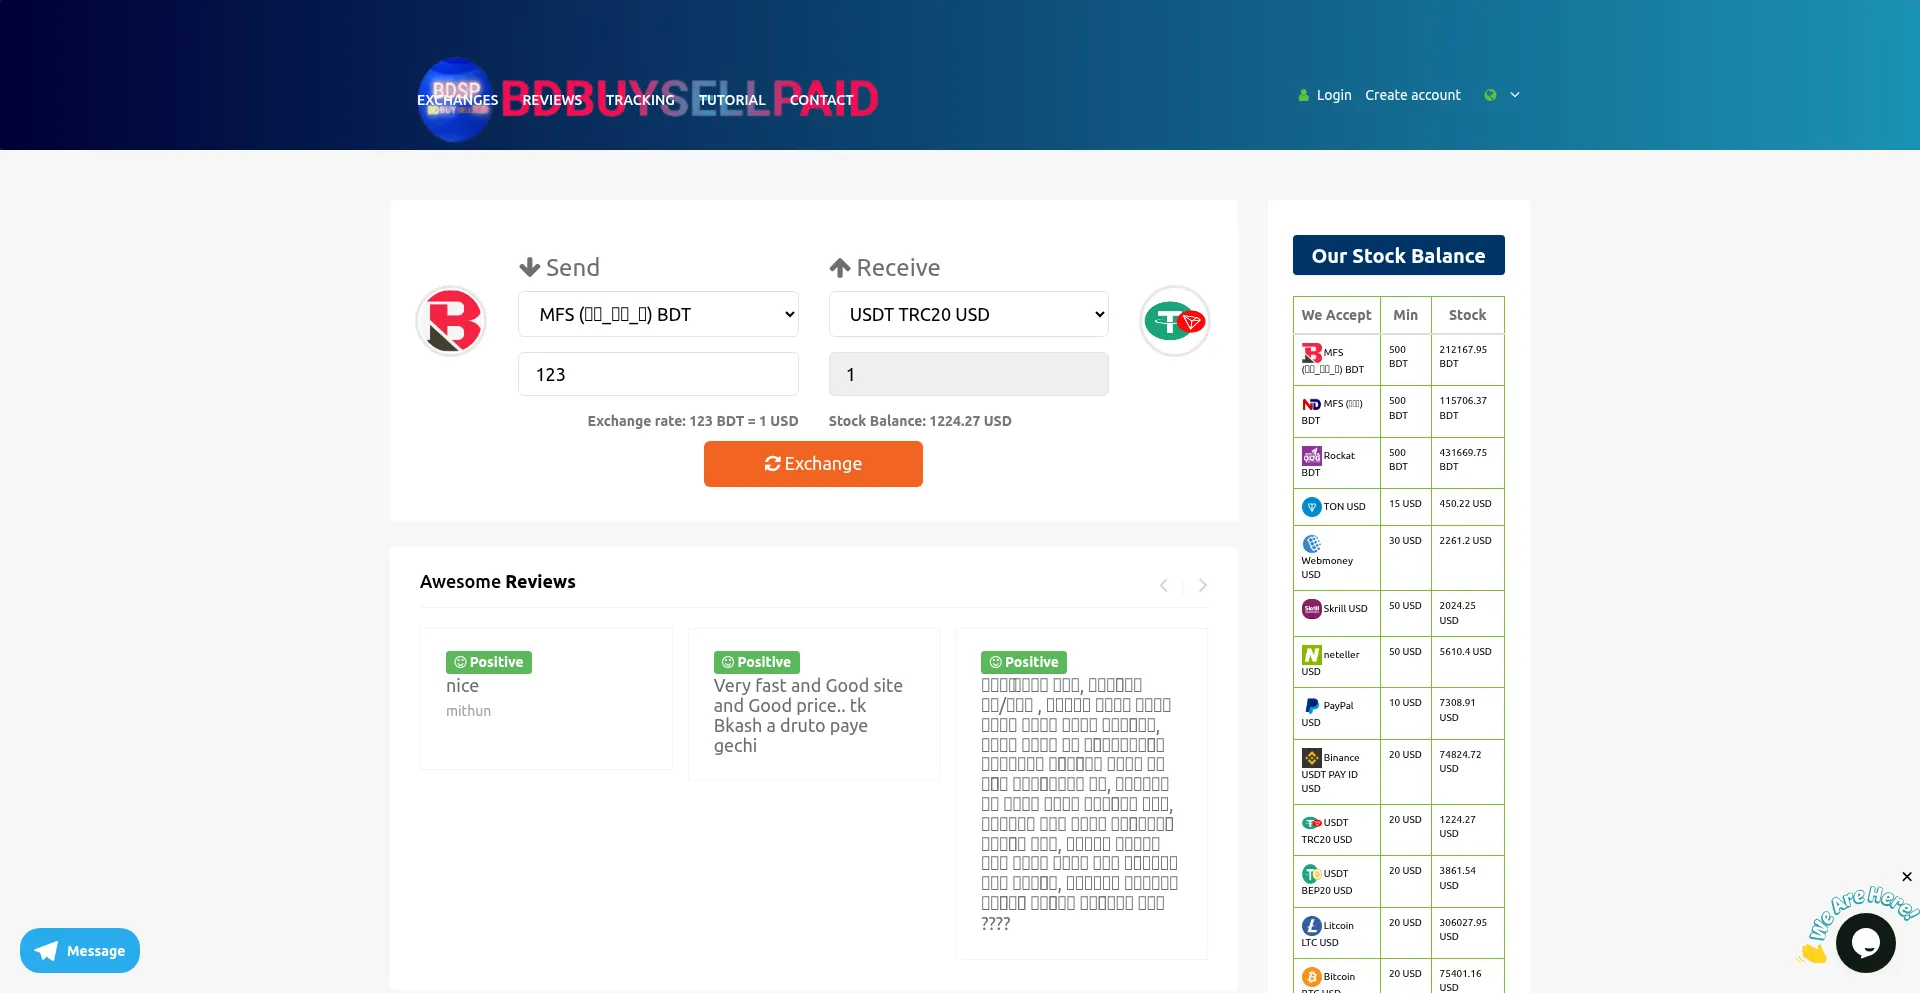Open the CONTACT menu item
The height and width of the screenshot is (993, 1920).
coord(821,100)
